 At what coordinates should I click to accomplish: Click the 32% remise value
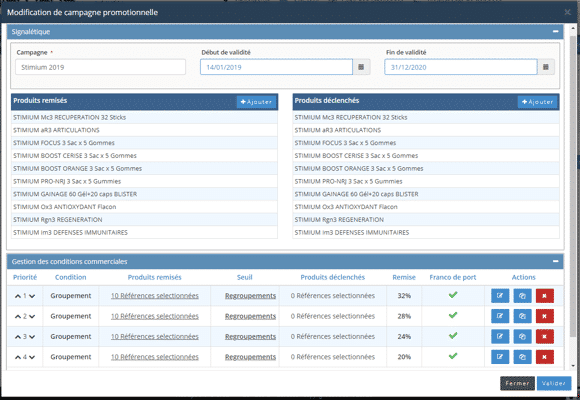click(404, 296)
